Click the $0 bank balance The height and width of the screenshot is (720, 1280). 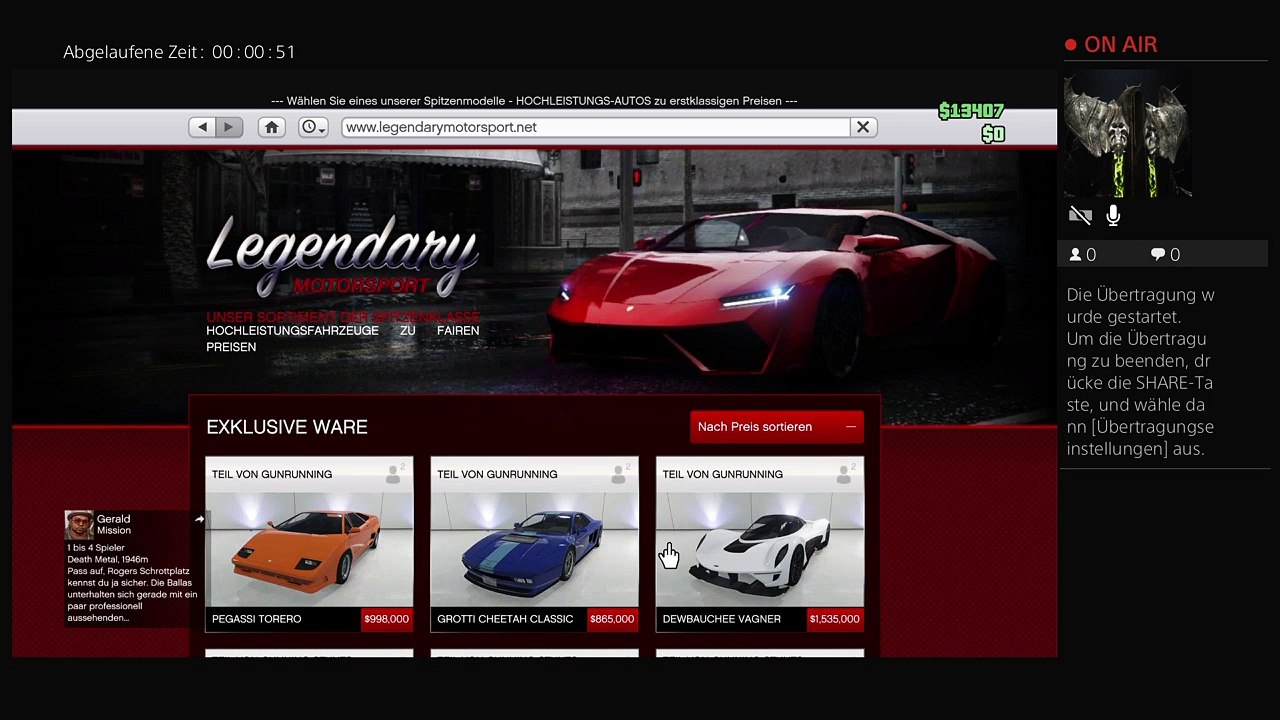993,134
